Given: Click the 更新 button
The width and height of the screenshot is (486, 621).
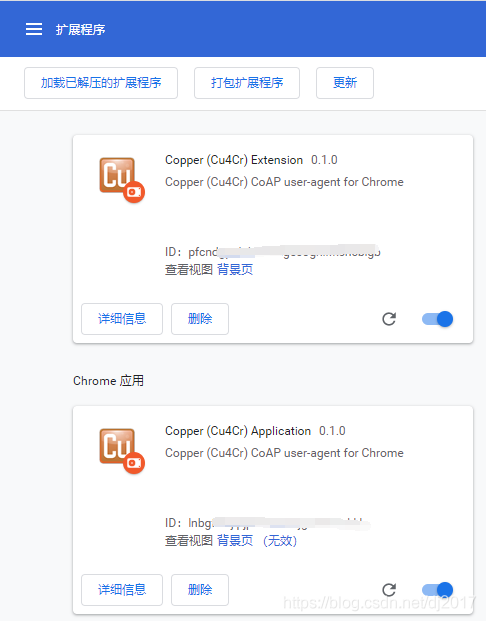Looking at the screenshot, I should [345, 83].
